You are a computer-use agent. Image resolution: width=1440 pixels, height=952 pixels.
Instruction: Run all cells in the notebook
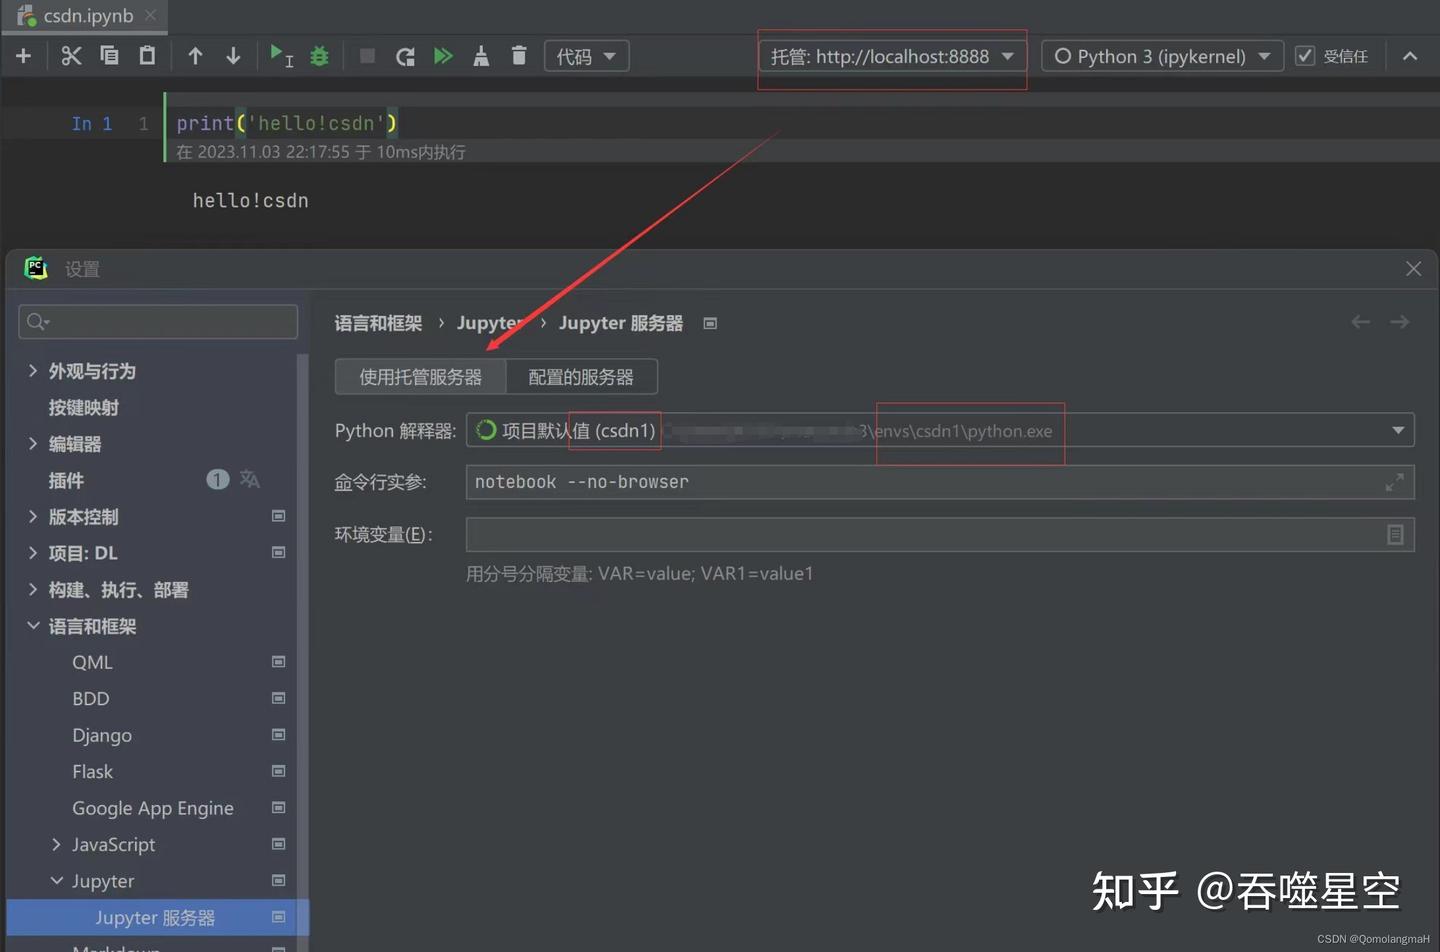click(x=443, y=56)
